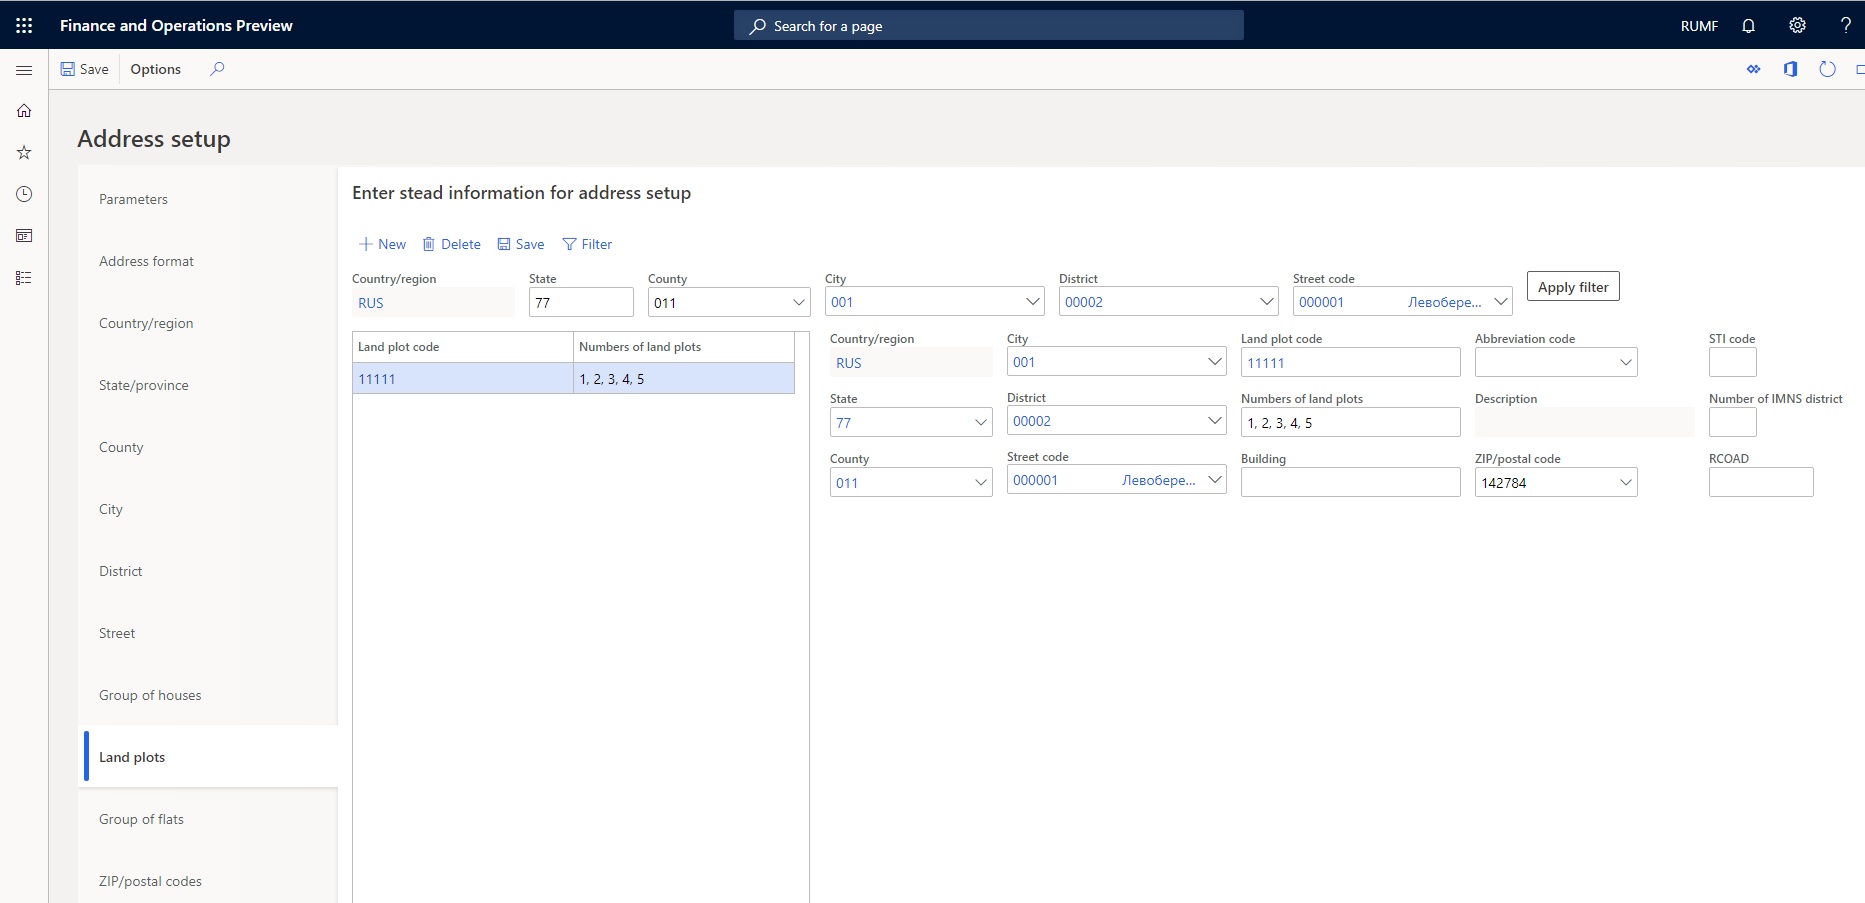Click the Apply filter button
1865x903 pixels.
[1572, 286]
